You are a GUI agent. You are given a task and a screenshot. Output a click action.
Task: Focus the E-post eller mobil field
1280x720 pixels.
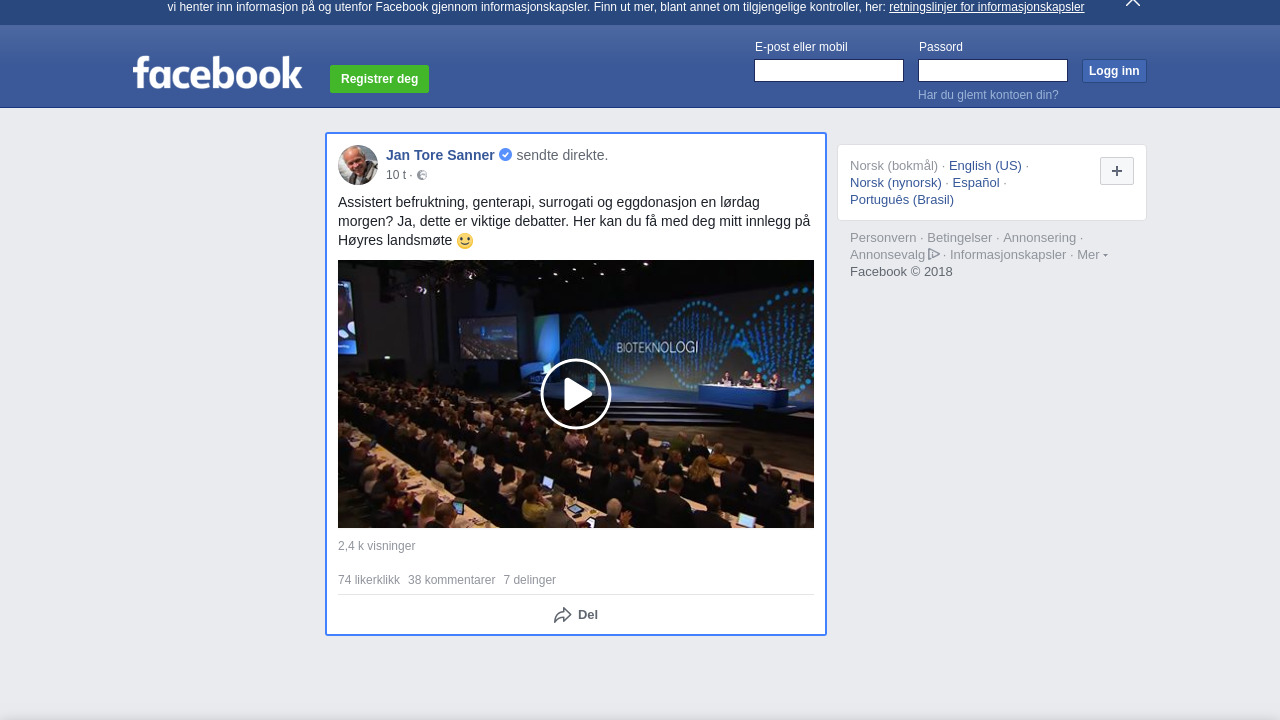point(829,71)
